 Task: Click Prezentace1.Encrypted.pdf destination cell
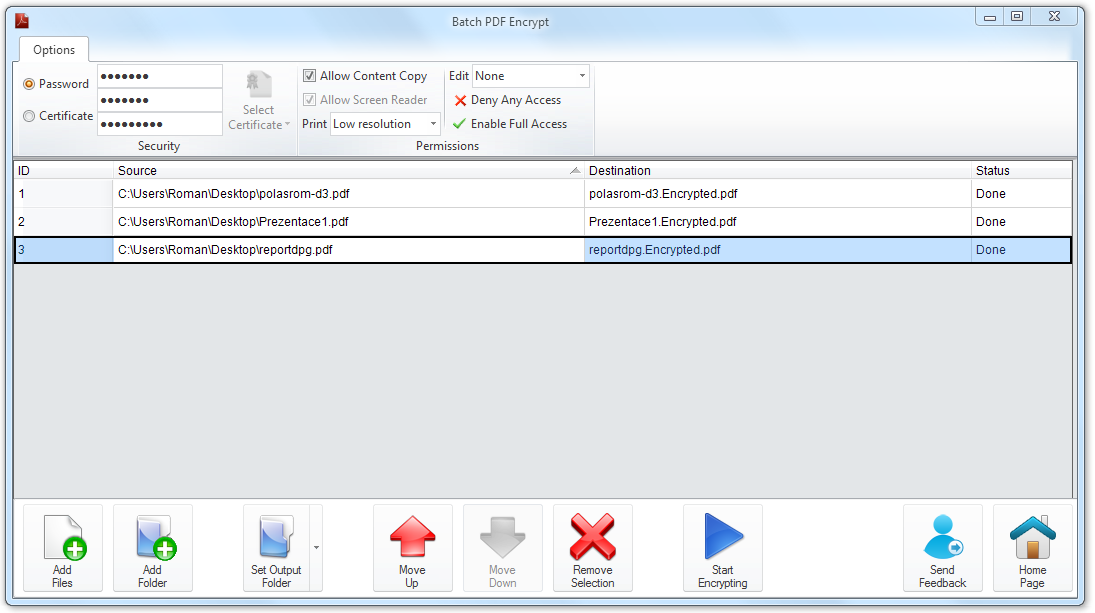[x=777, y=221]
